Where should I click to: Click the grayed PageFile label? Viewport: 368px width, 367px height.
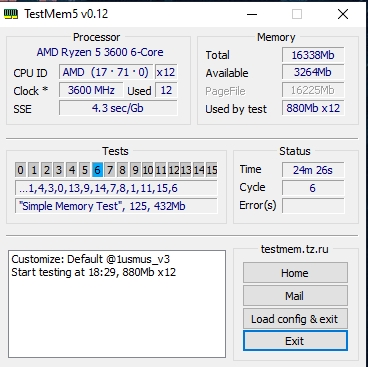click(225, 91)
